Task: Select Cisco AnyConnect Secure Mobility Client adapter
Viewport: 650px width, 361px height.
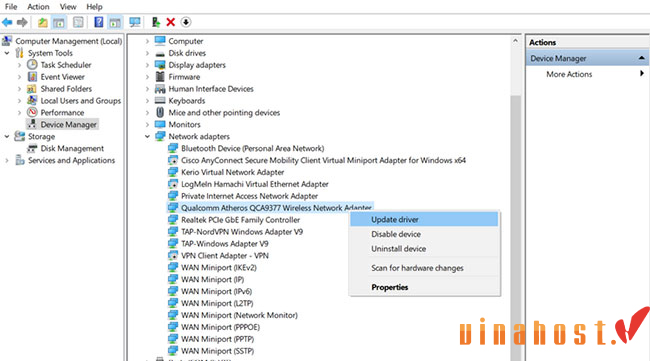Action: coord(323,160)
